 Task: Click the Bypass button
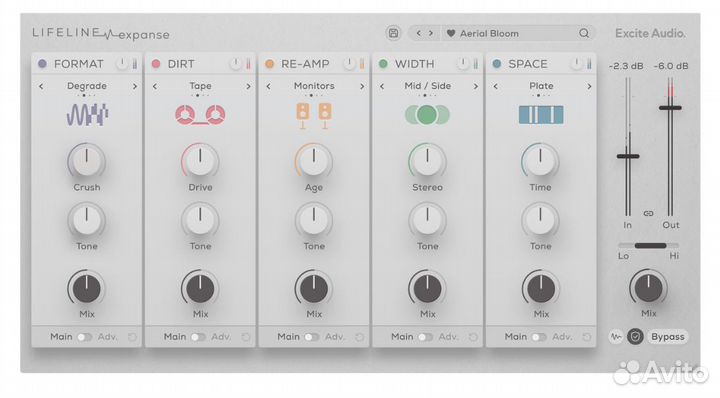pos(668,337)
